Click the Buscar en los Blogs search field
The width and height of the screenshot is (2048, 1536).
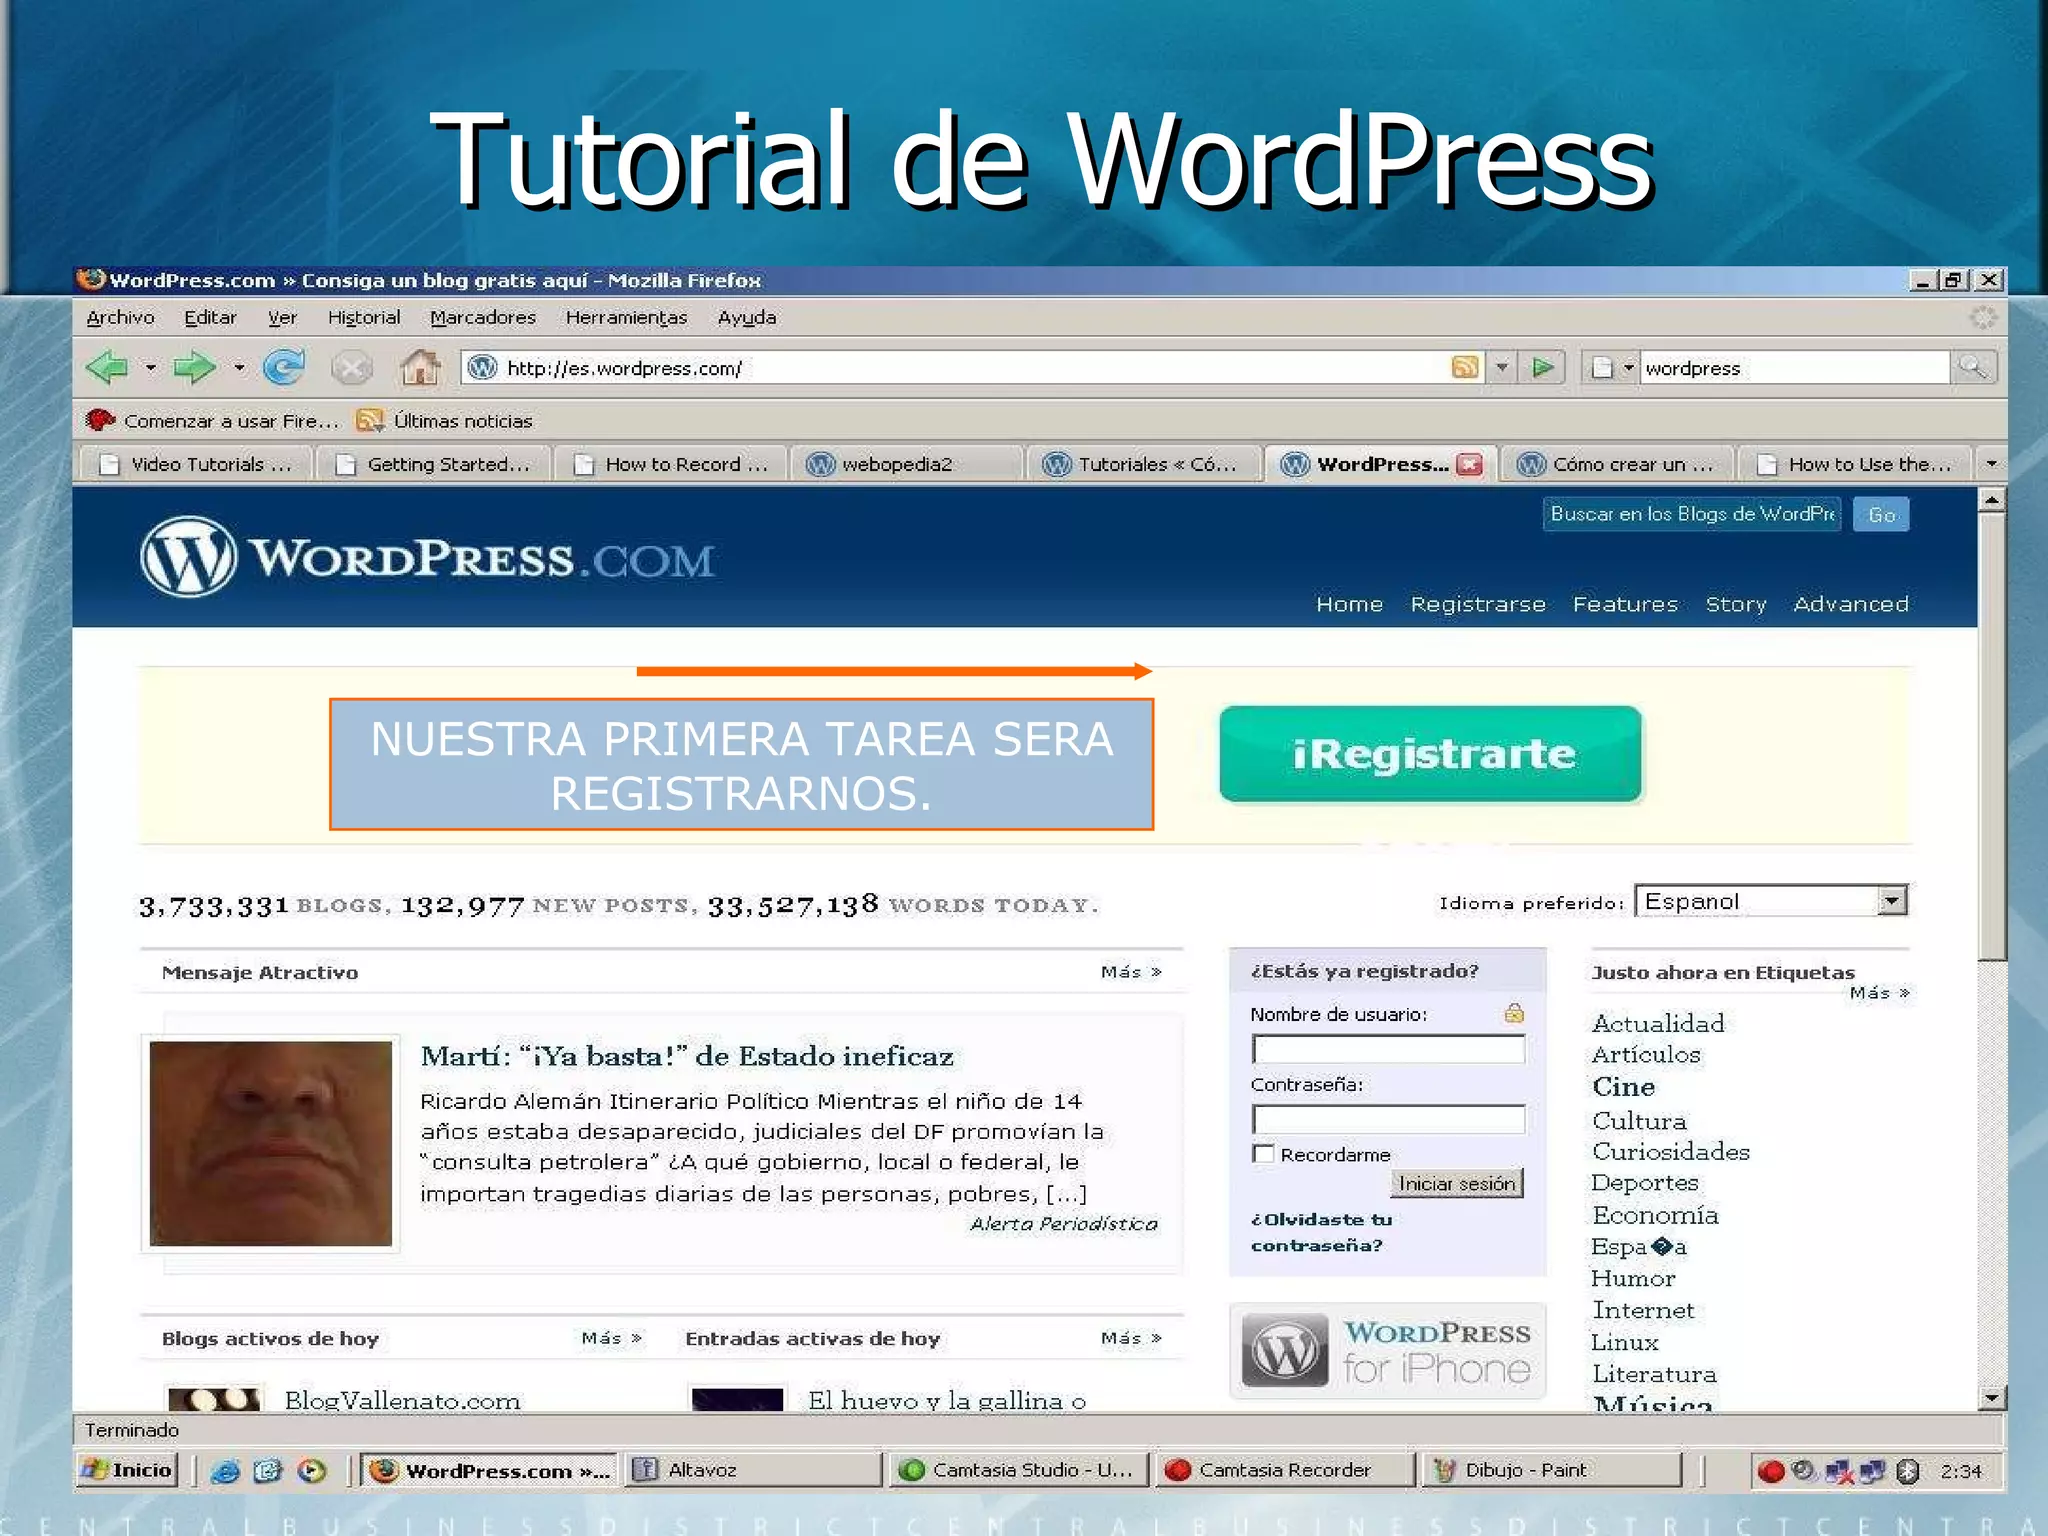(x=1691, y=514)
